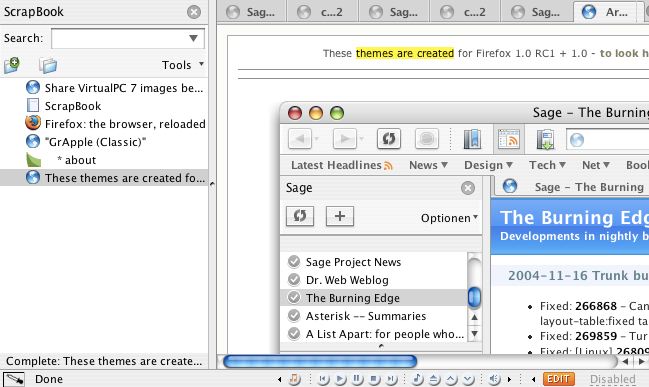Click the '269859' bug link
This screenshot has width=649, height=387.
click(x=596, y=336)
